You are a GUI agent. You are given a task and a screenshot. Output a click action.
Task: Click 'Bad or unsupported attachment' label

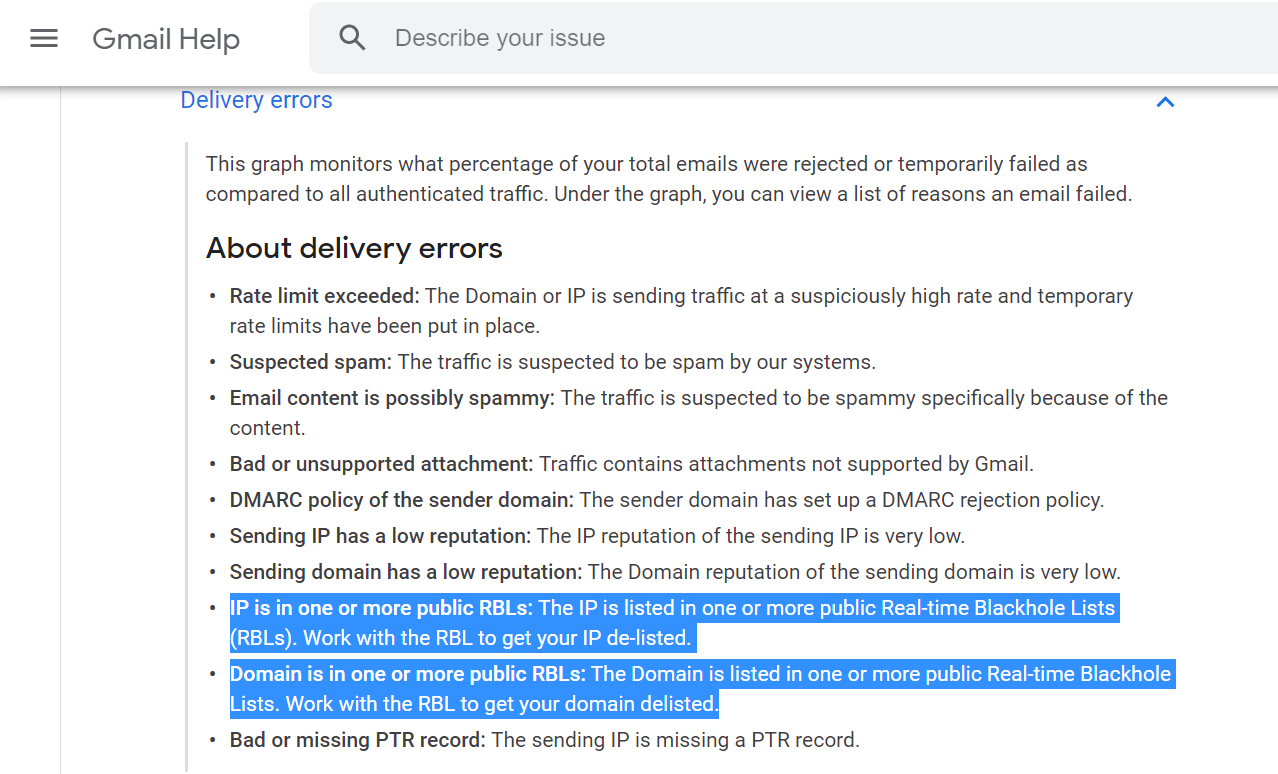tap(381, 464)
